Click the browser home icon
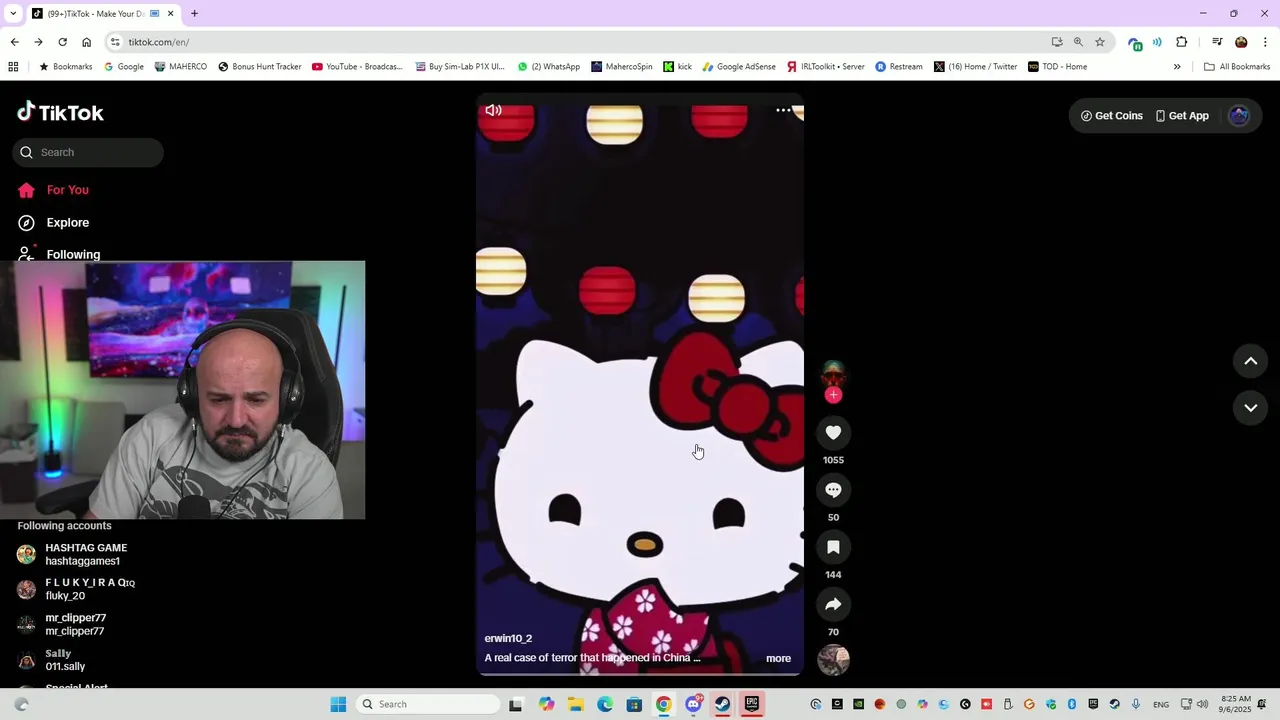Image resolution: width=1280 pixels, height=720 pixels. pos(86,42)
